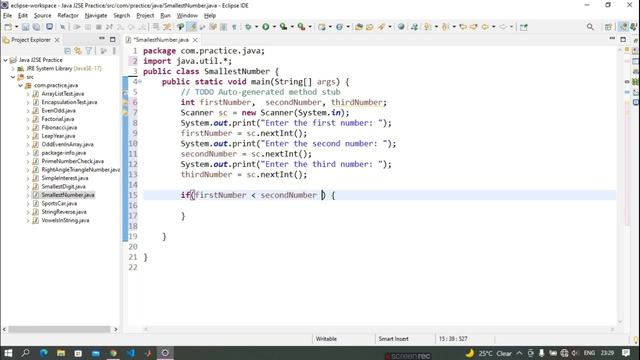Screen dimensions: 640x360
Task: Open Factorial.java in Project Explorer
Action: coord(58,119)
